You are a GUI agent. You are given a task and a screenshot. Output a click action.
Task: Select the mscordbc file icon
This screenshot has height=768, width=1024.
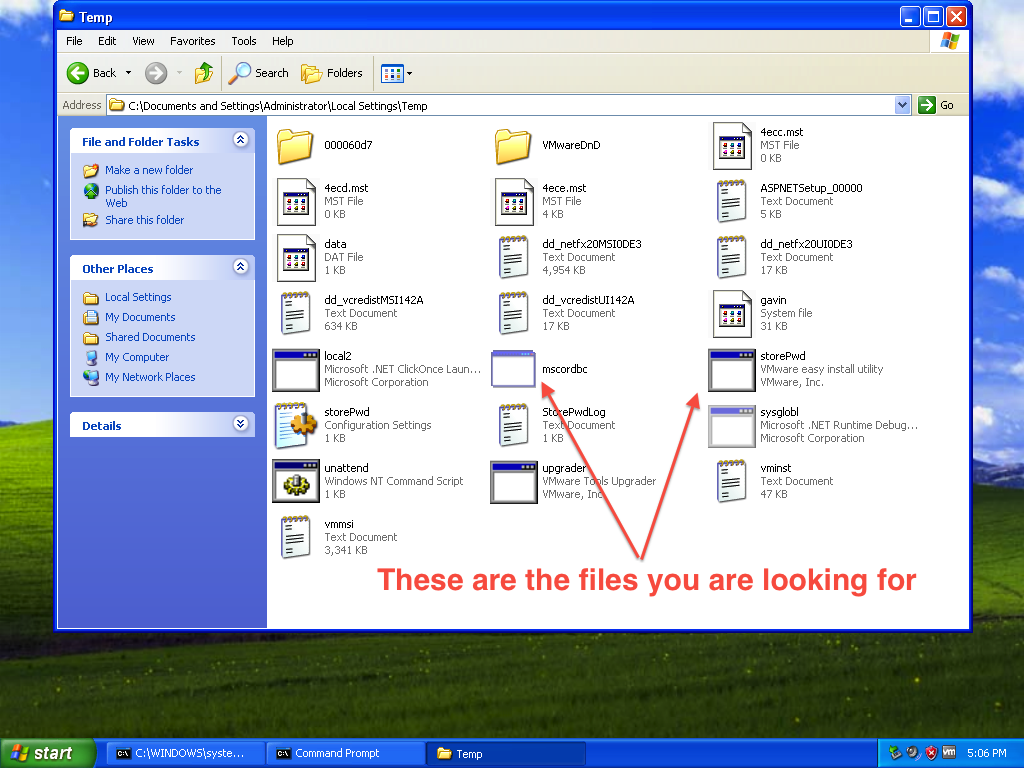pyautogui.click(x=514, y=369)
